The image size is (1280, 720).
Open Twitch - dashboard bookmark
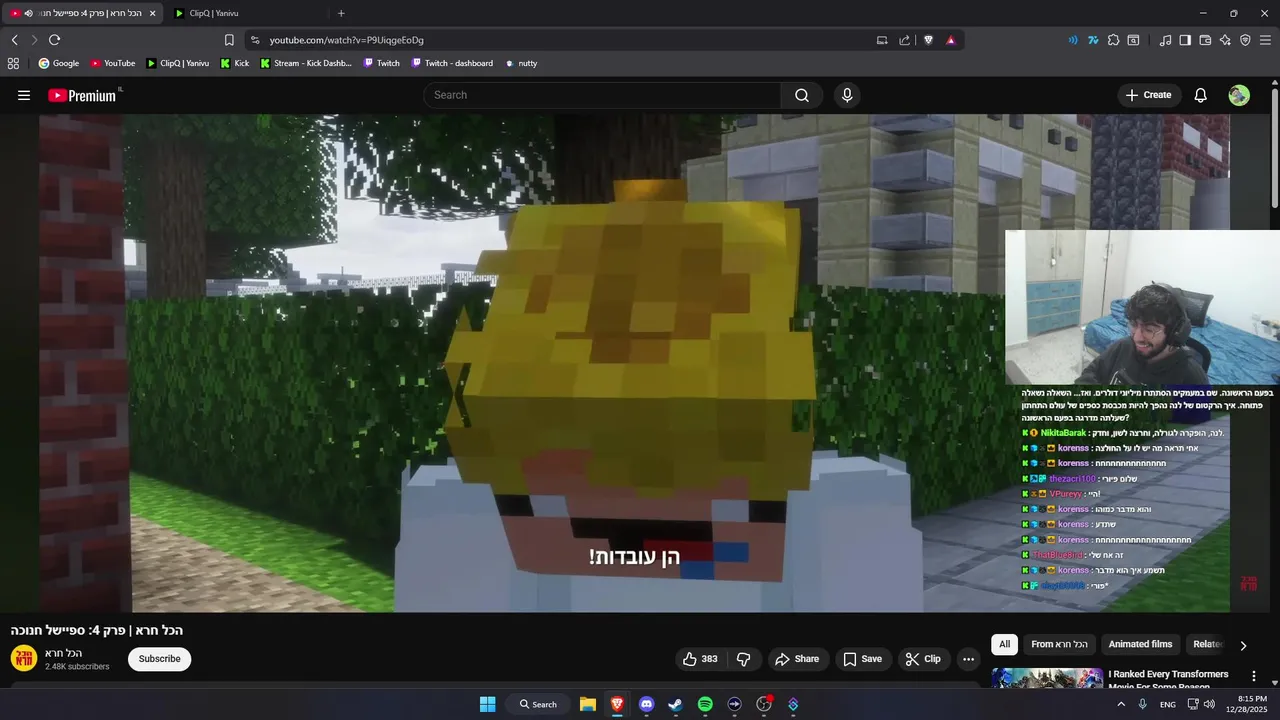[451, 63]
